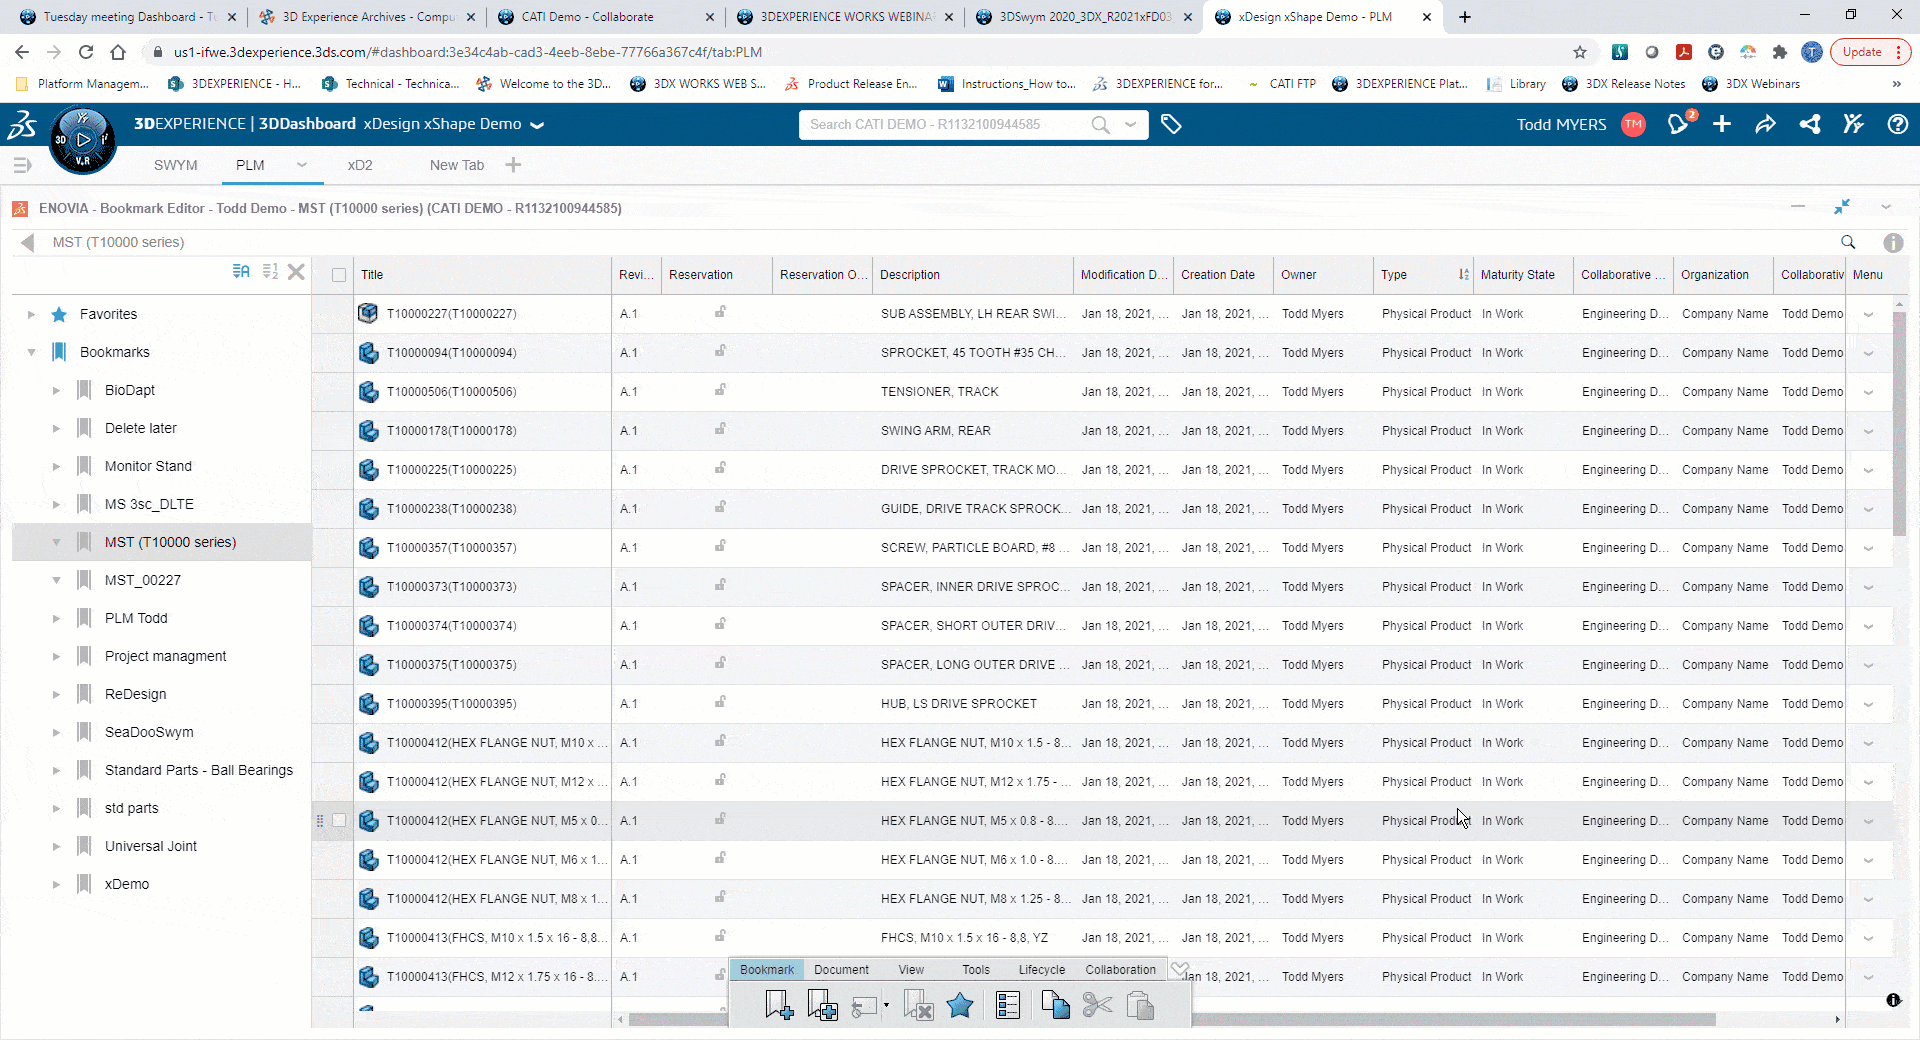
Task: Click the horizontal scrollbar of the table
Action: point(1171,1019)
